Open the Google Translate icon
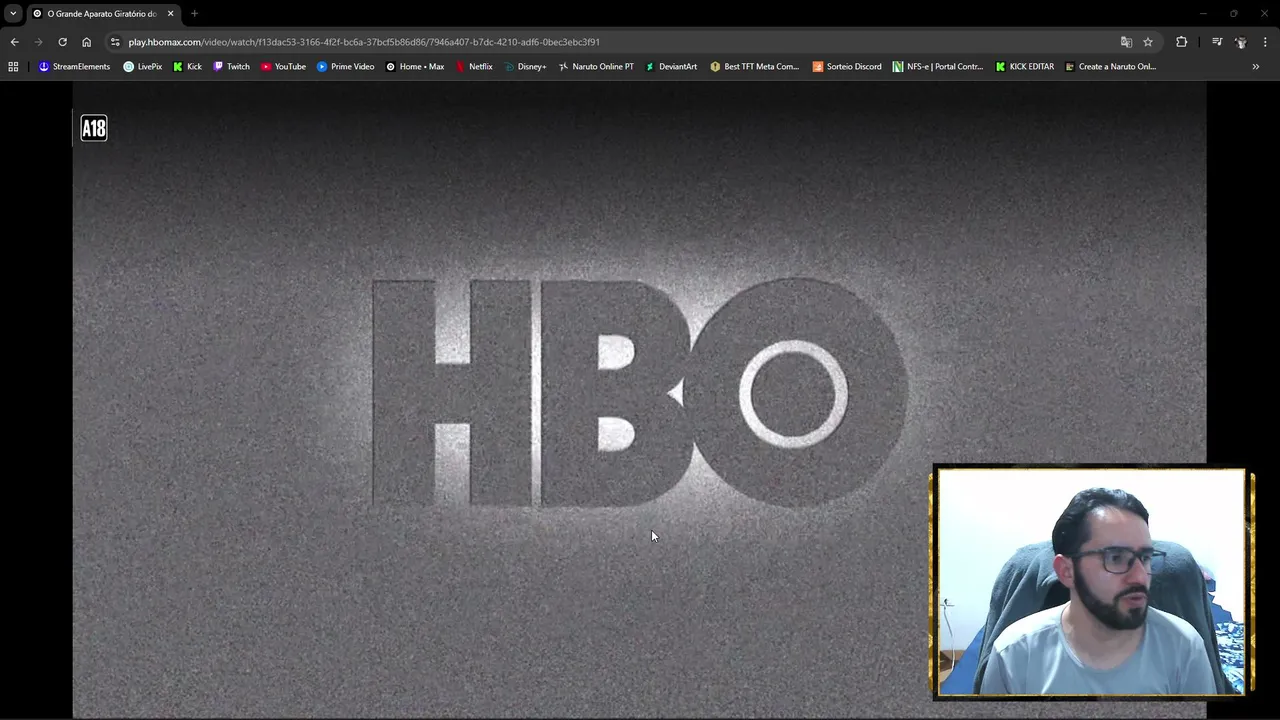 pyautogui.click(x=1126, y=42)
